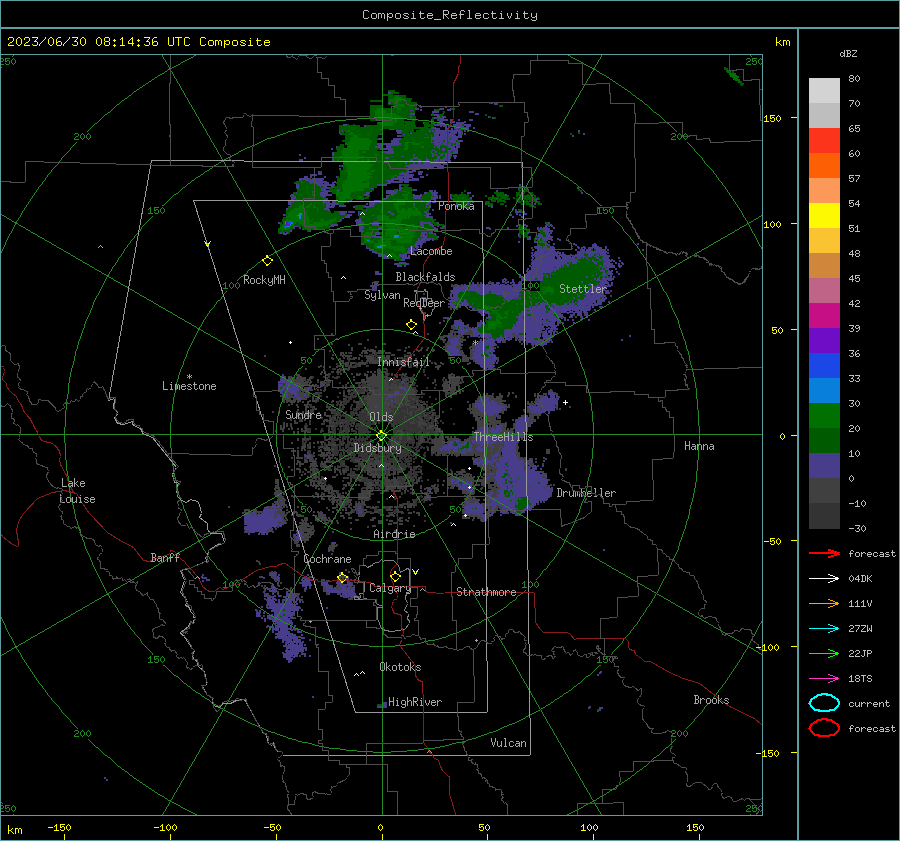The image size is (900, 841).
Task: Click the cyan current ellipse legend icon
Action: click(x=824, y=703)
